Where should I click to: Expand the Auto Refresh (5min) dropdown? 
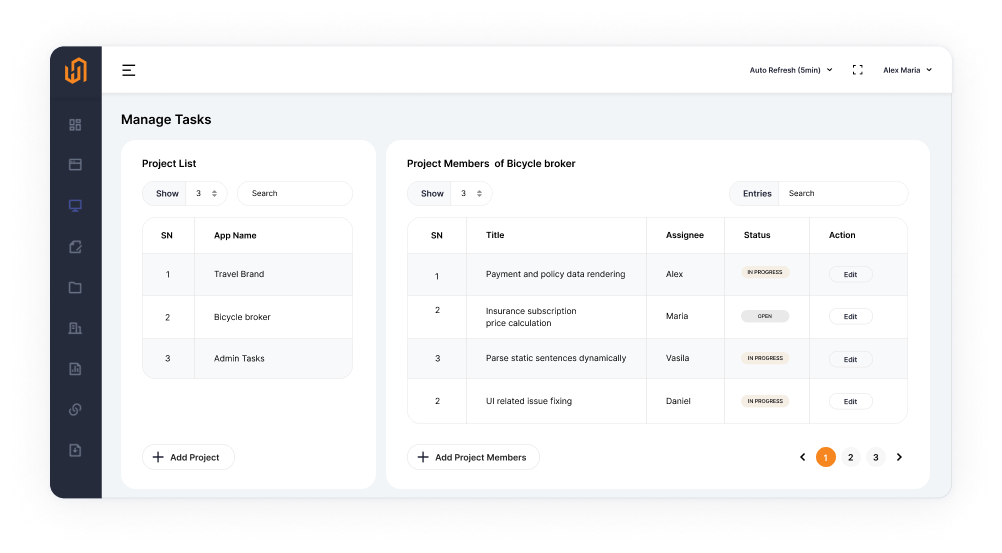pyautogui.click(x=790, y=70)
